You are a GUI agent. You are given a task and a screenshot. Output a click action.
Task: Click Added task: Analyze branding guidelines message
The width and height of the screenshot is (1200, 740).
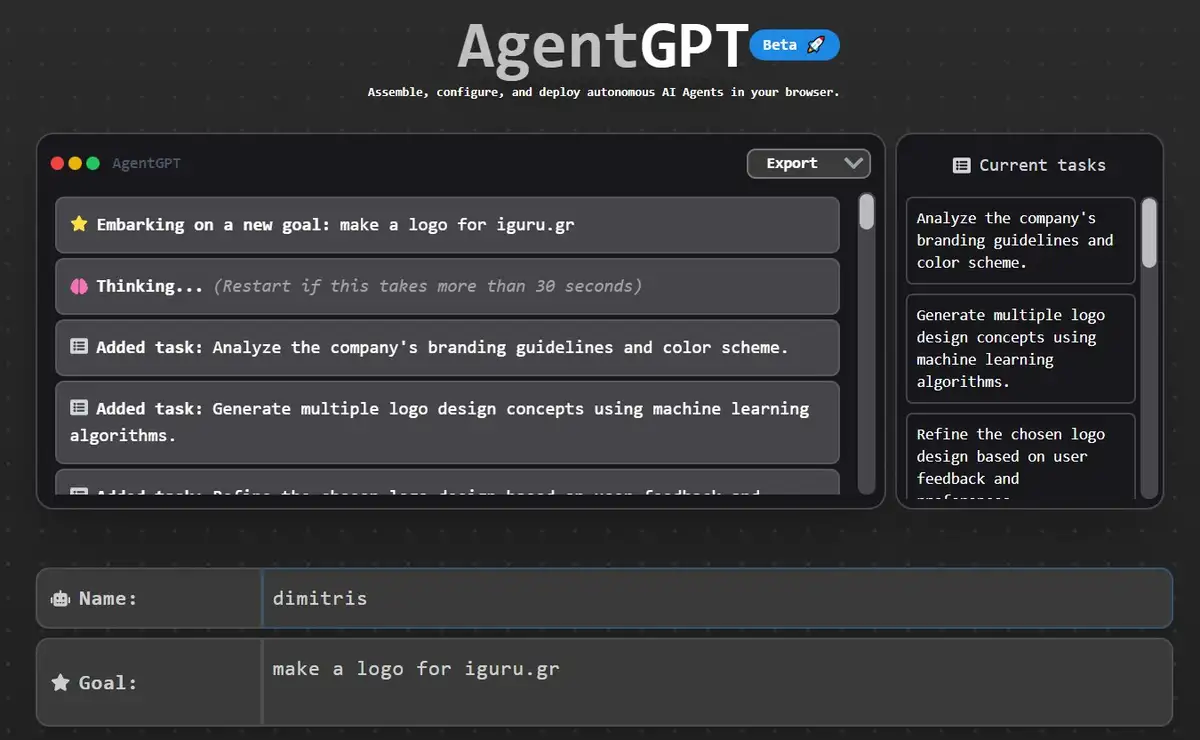(447, 347)
